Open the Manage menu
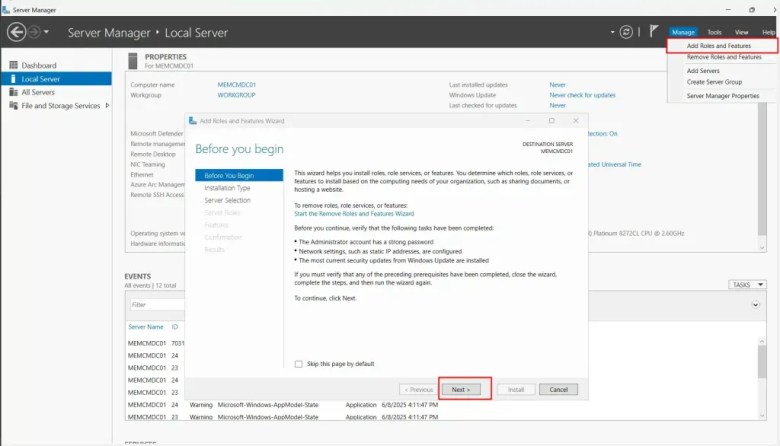780x446 pixels. 683,32
